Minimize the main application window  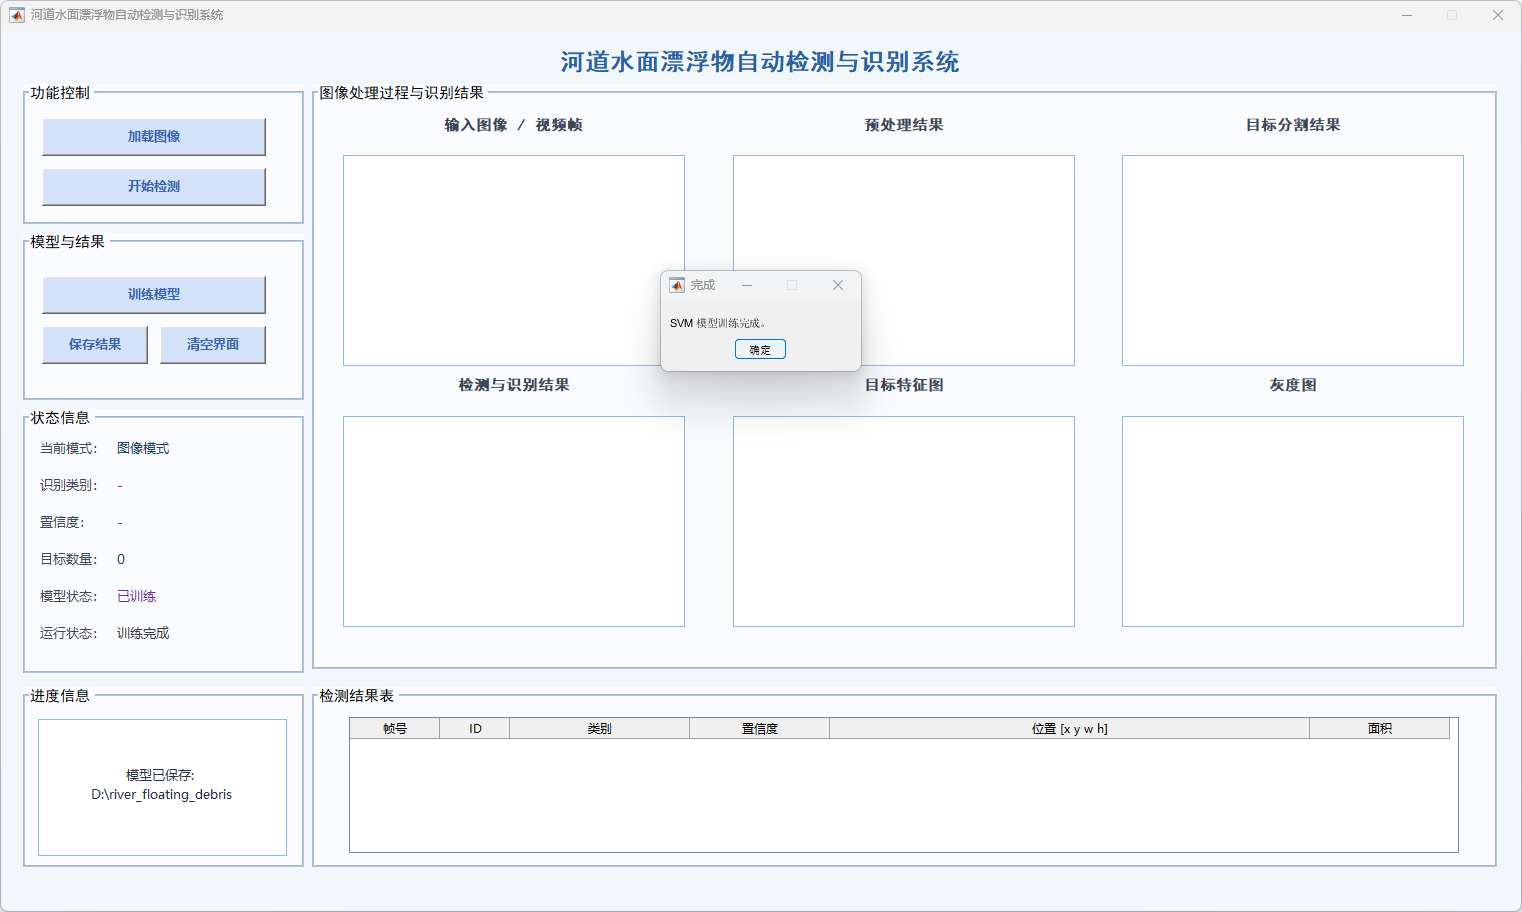pyautogui.click(x=1406, y=15)
